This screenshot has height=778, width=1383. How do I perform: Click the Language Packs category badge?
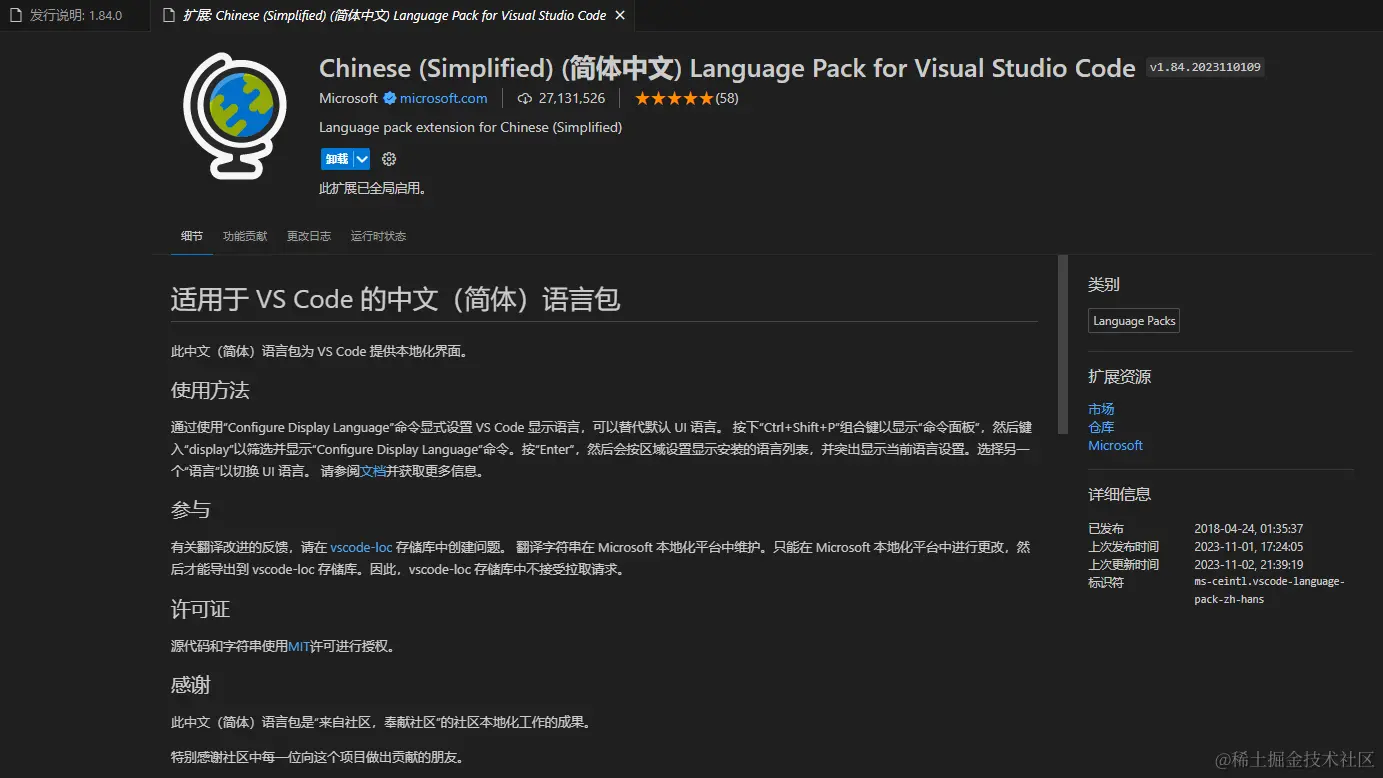[1133, 320]
